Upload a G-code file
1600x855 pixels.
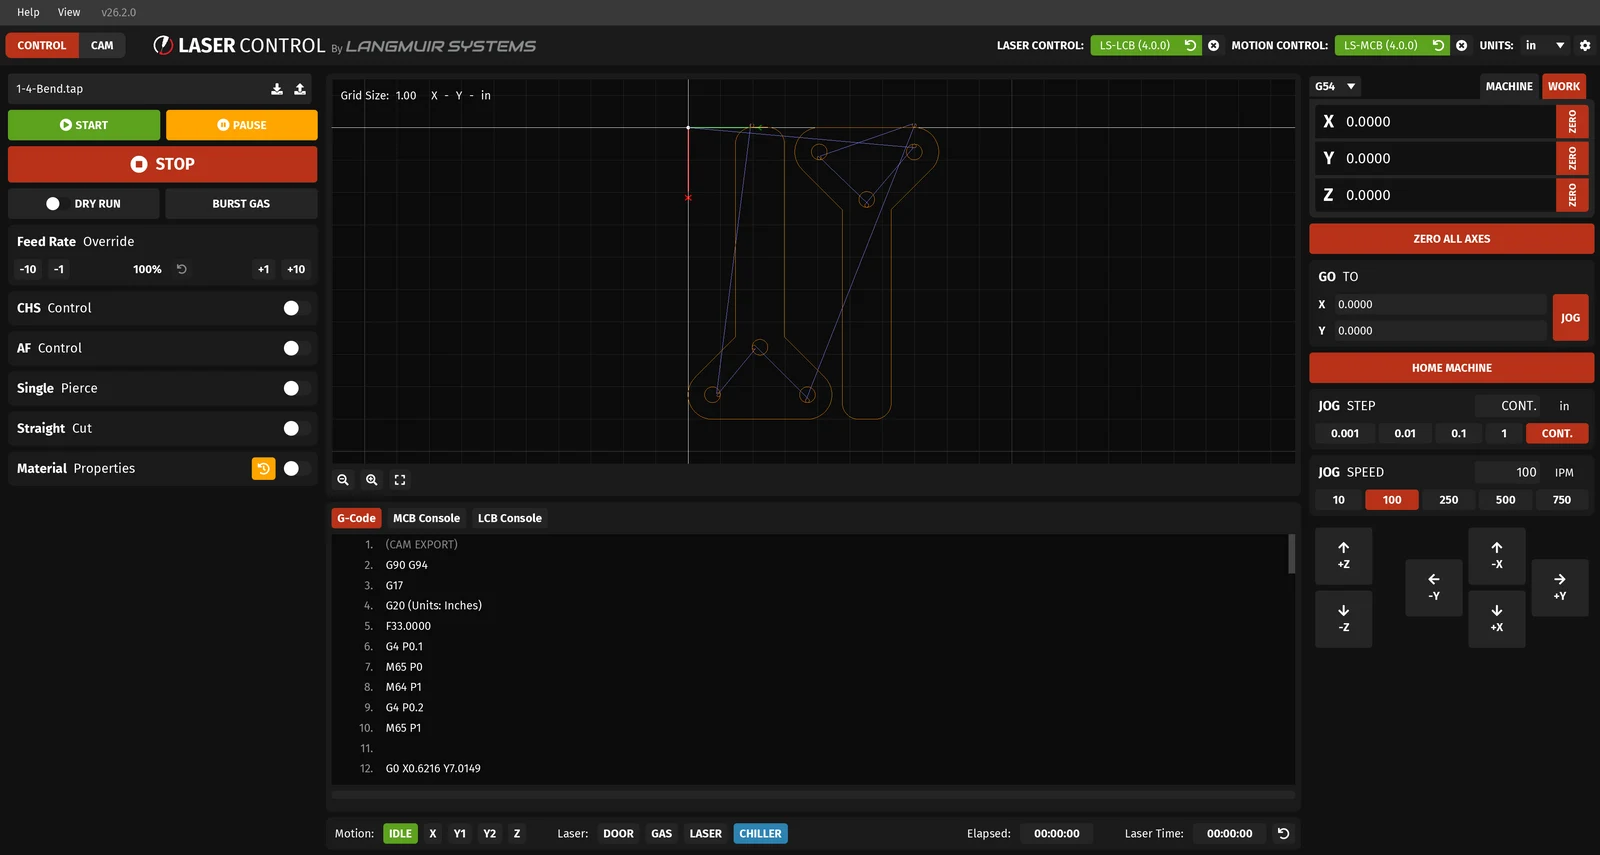[x=300, y=89]
